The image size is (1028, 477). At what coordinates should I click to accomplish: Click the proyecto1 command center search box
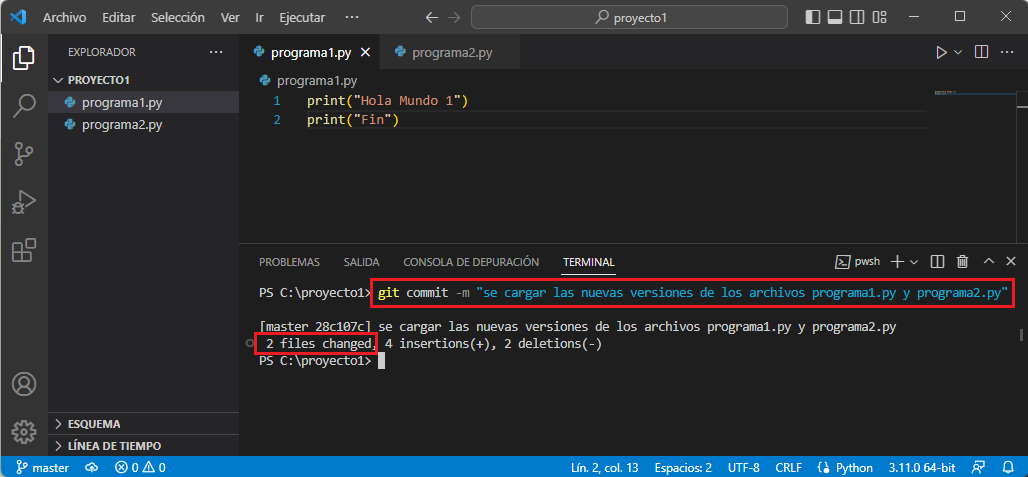pos(629,18)
